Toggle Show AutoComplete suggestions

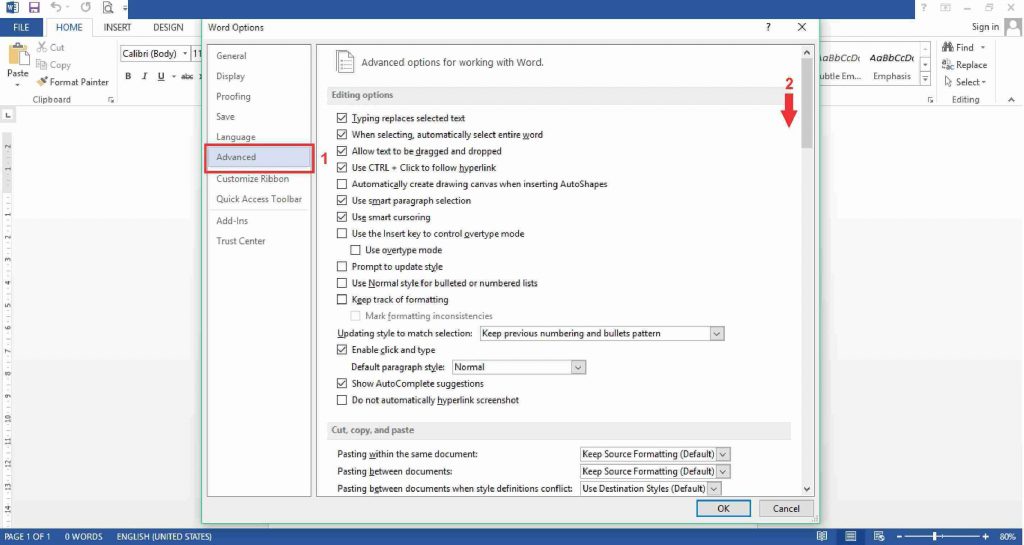(x=342, y=384)
